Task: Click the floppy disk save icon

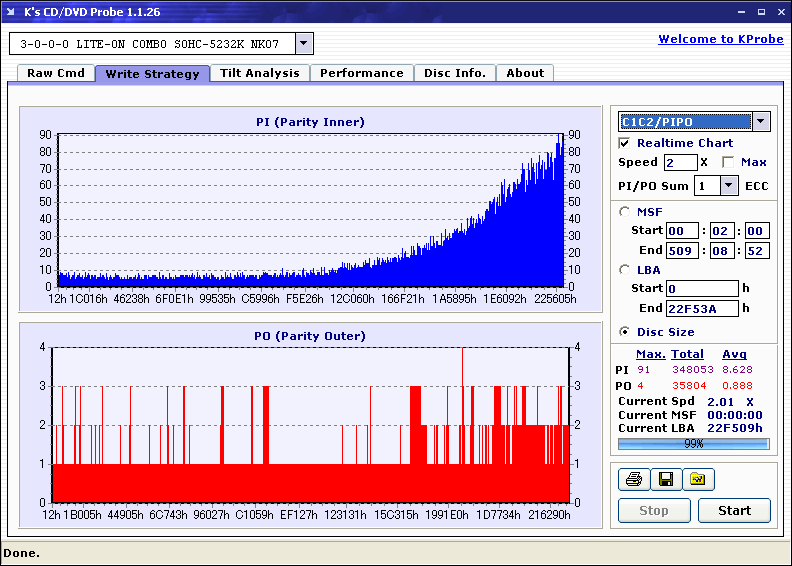Action: coord(665,480)
